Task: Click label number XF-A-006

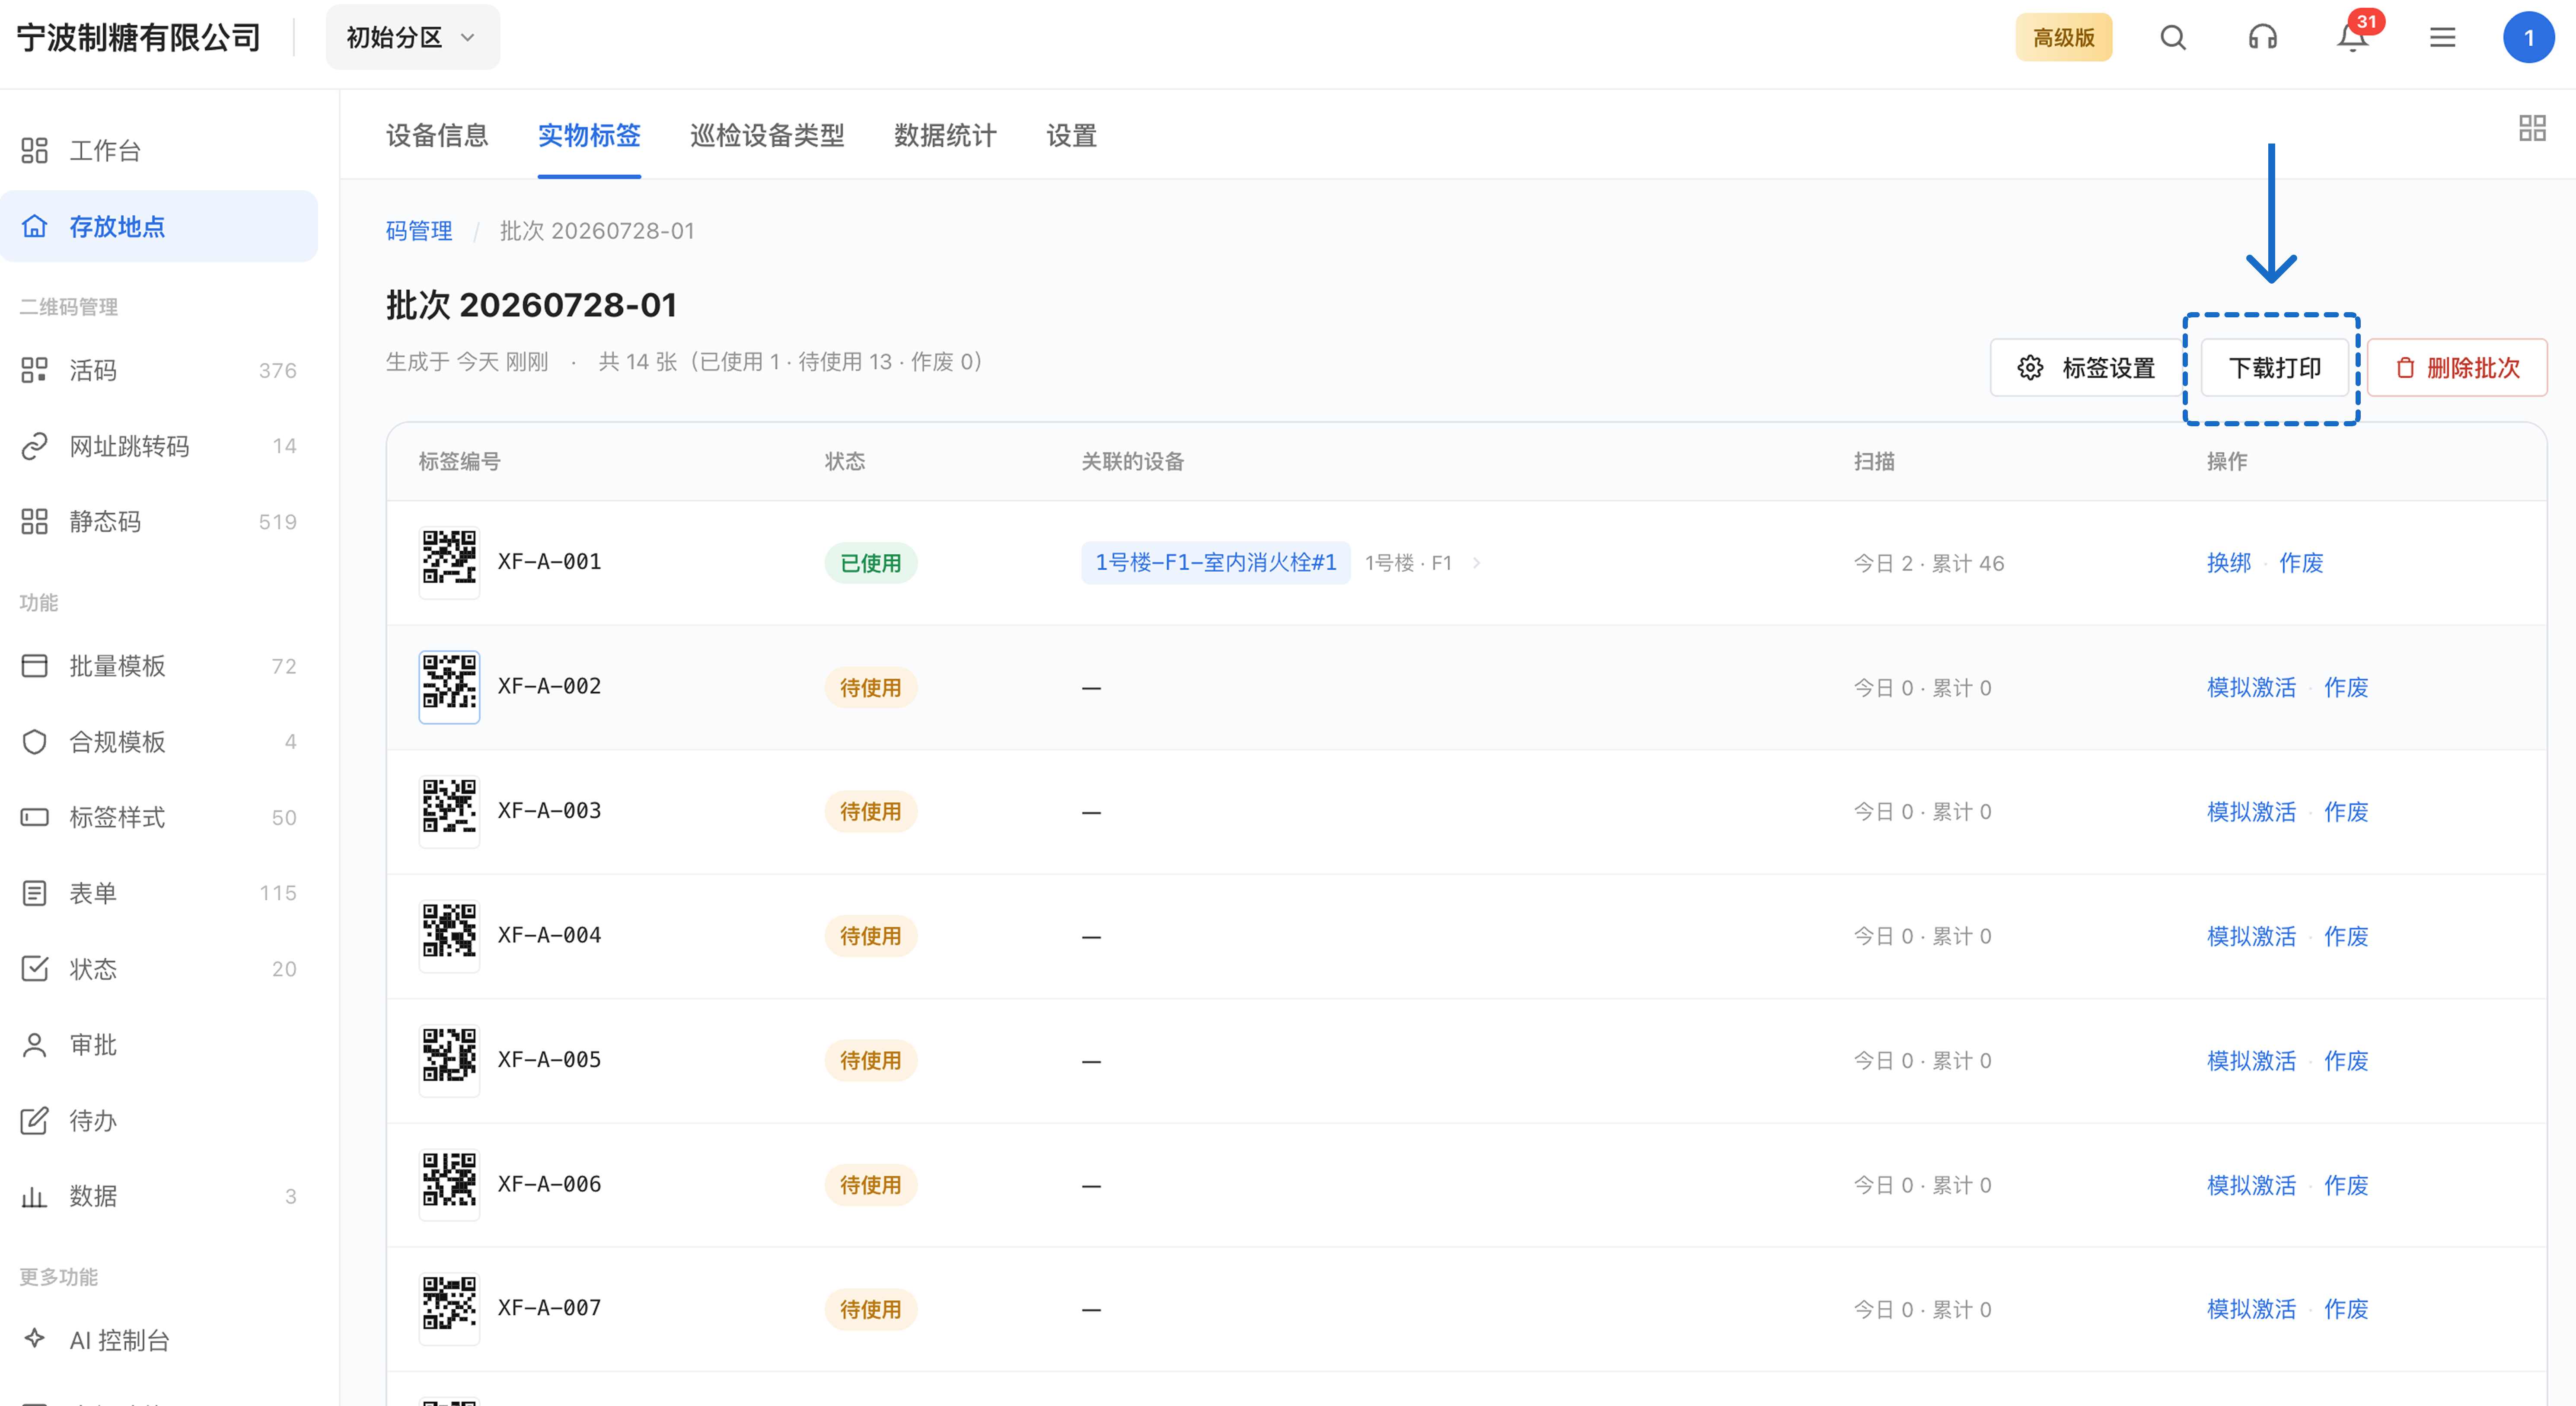Action: 549,1184
